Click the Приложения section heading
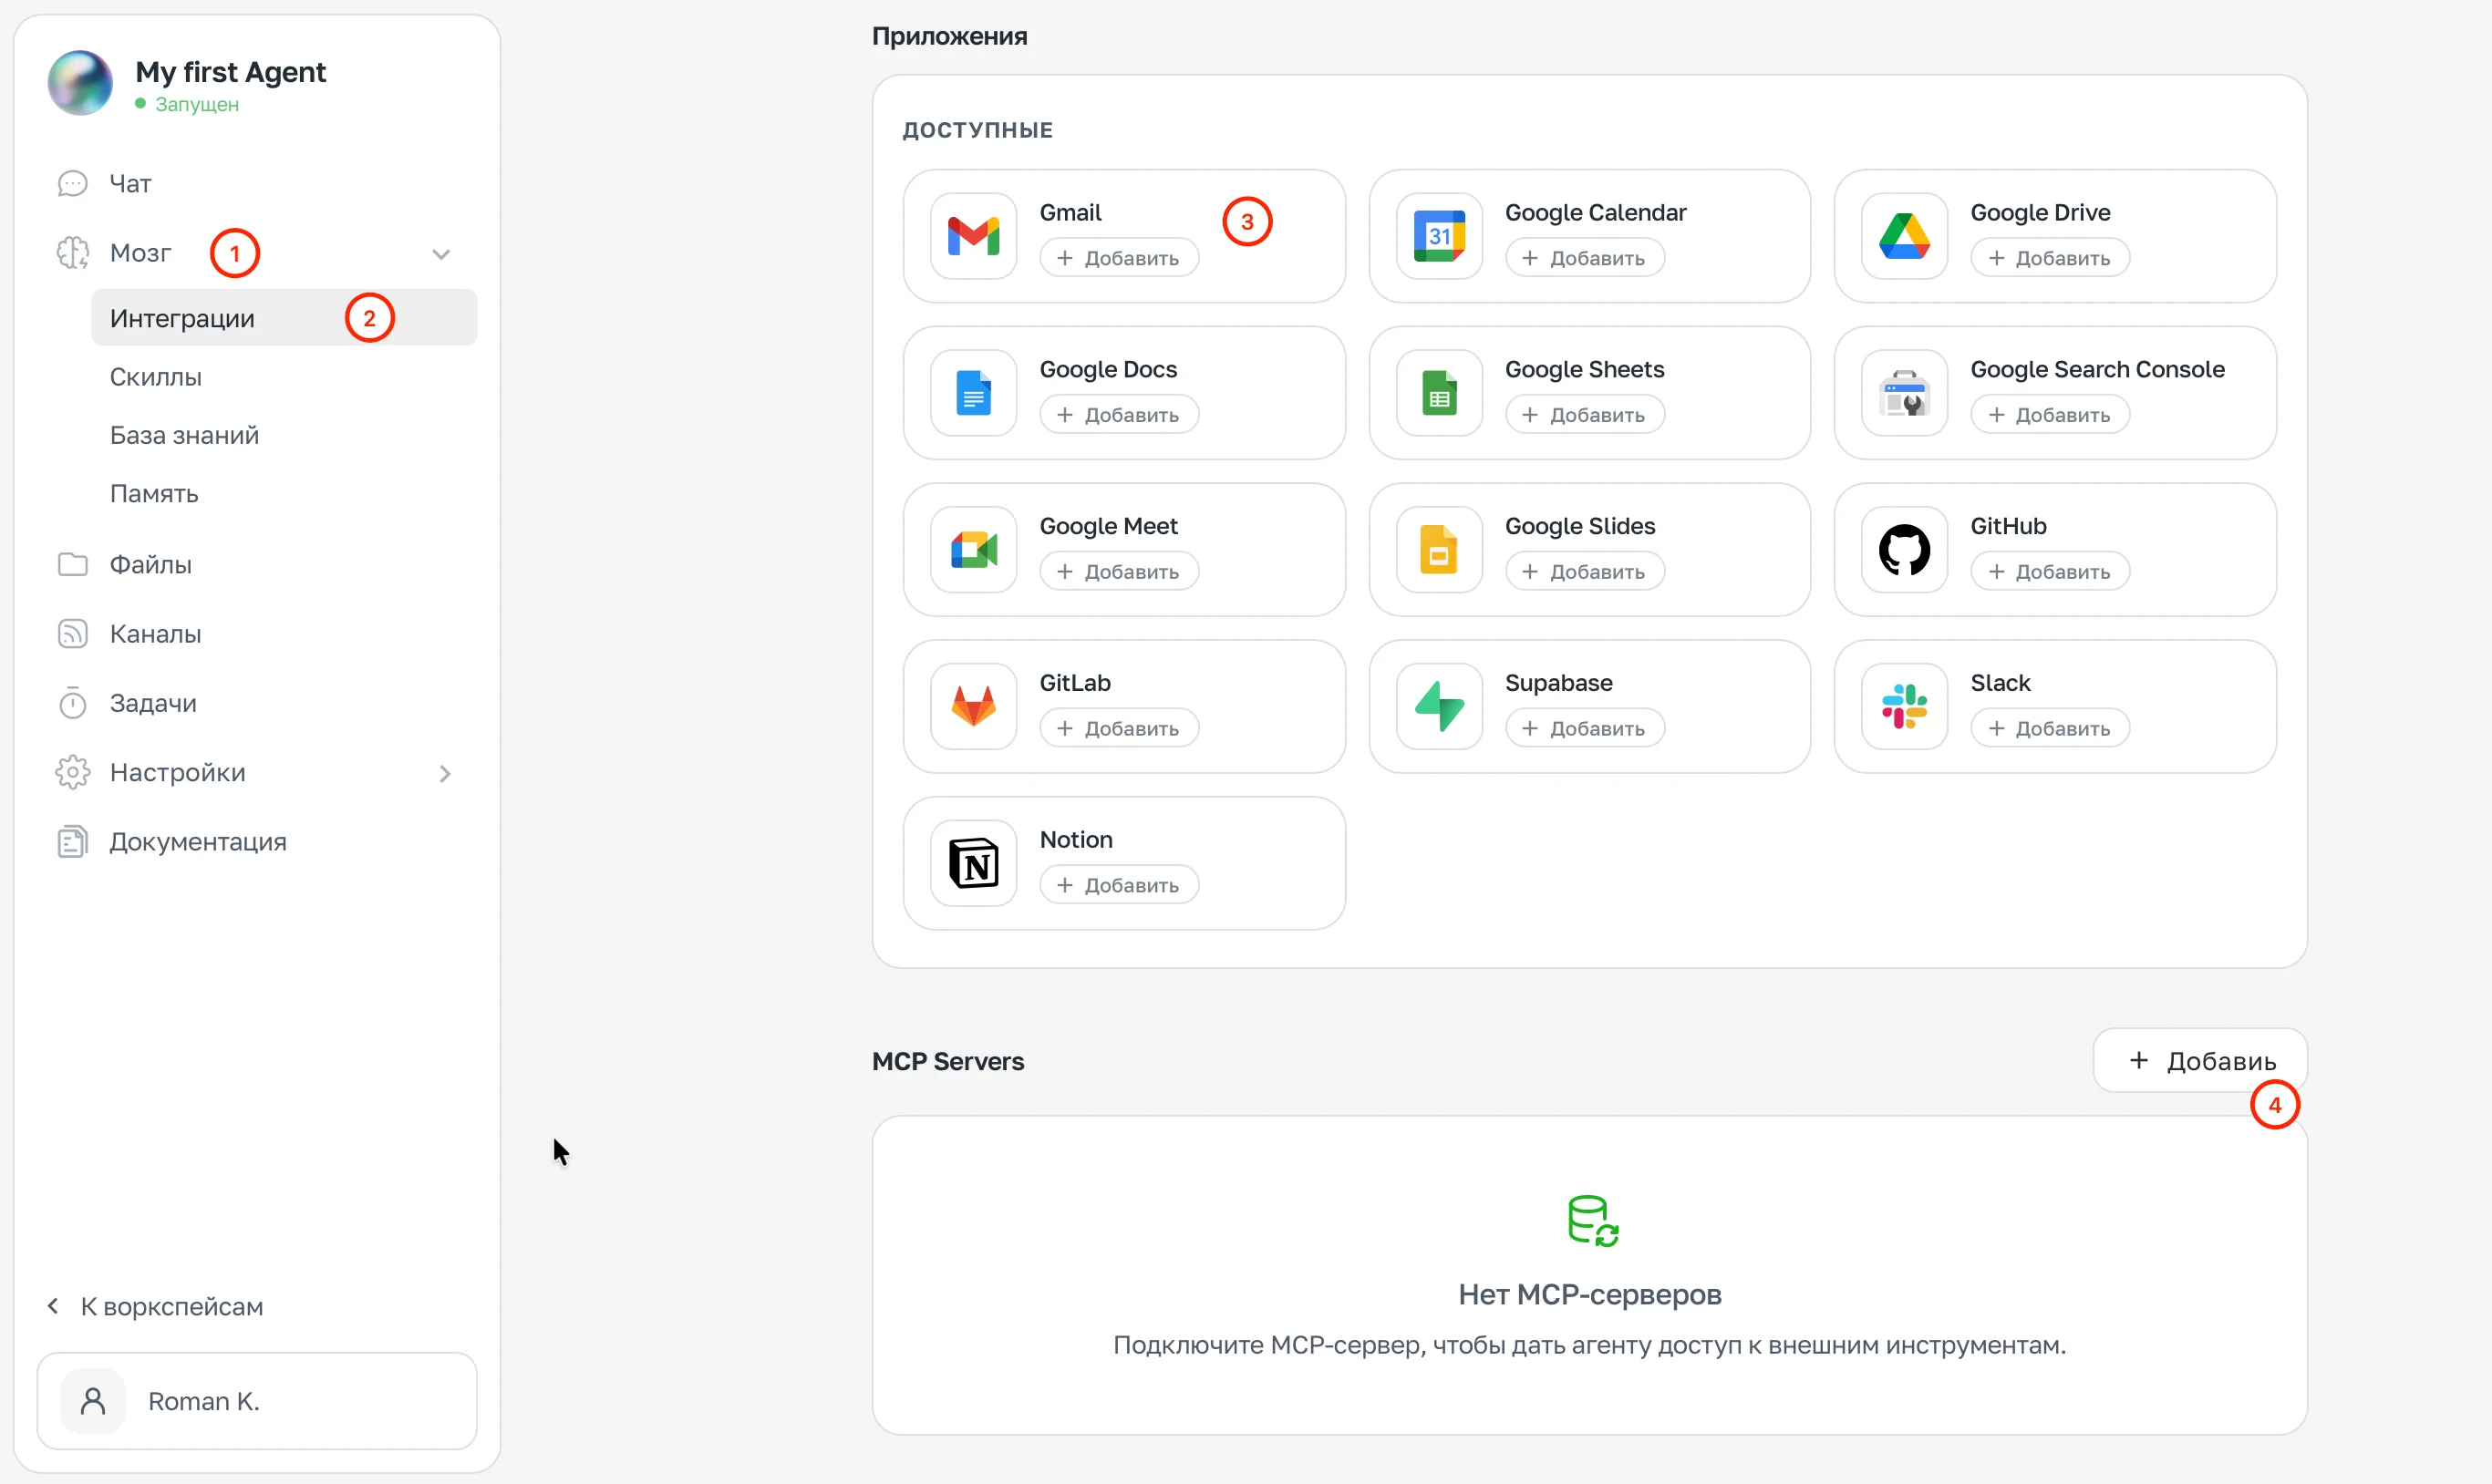 949,36
